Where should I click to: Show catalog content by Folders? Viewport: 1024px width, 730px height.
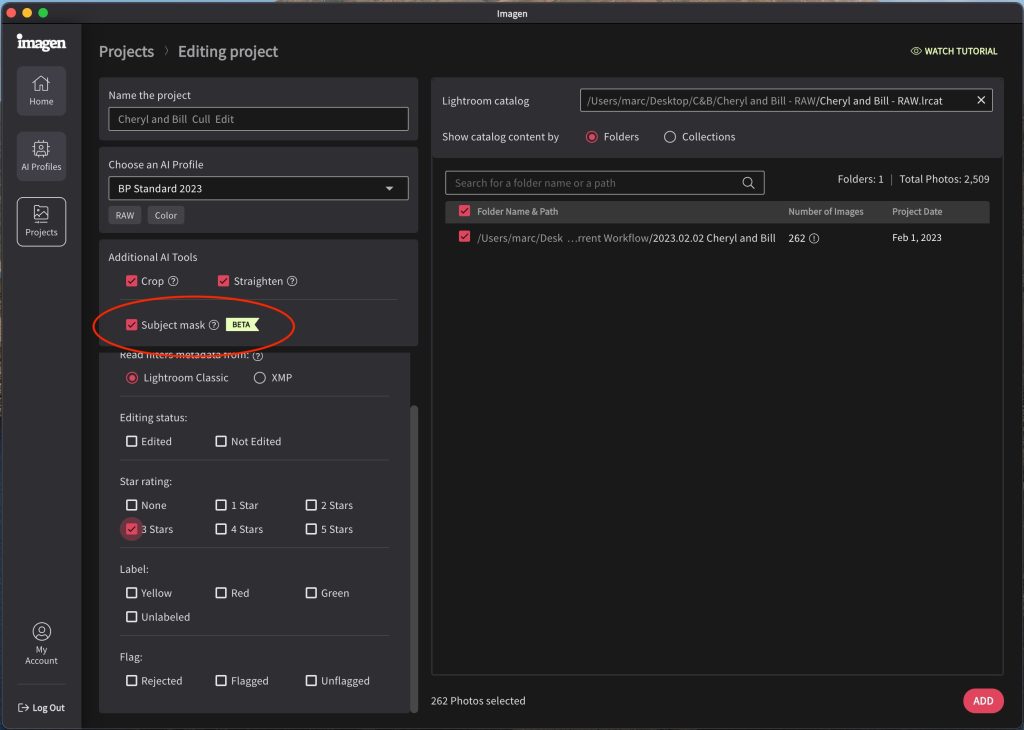coord(592,137)
